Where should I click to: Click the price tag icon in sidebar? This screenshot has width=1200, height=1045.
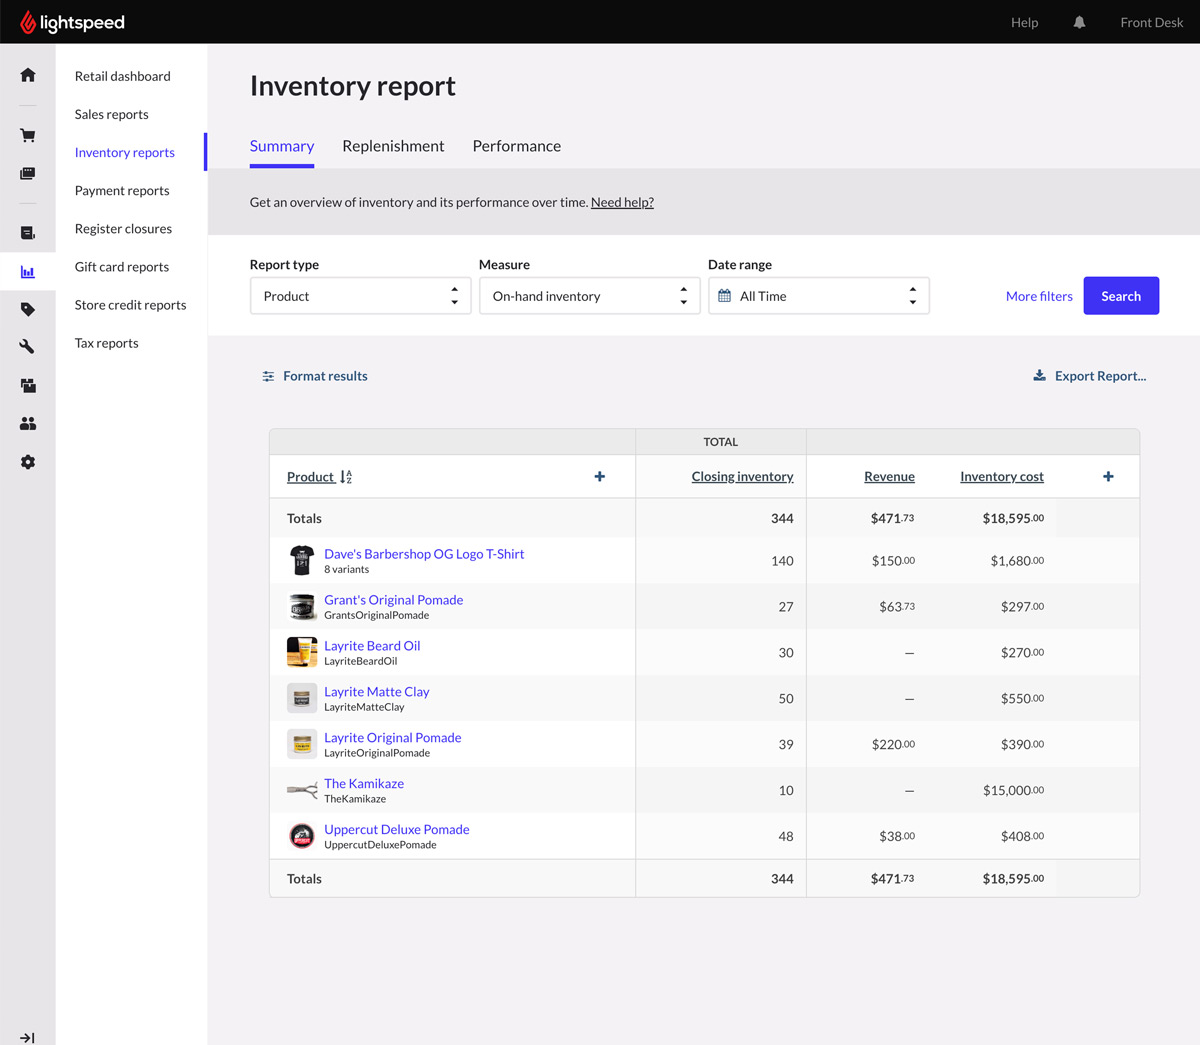tap(28, 309)
